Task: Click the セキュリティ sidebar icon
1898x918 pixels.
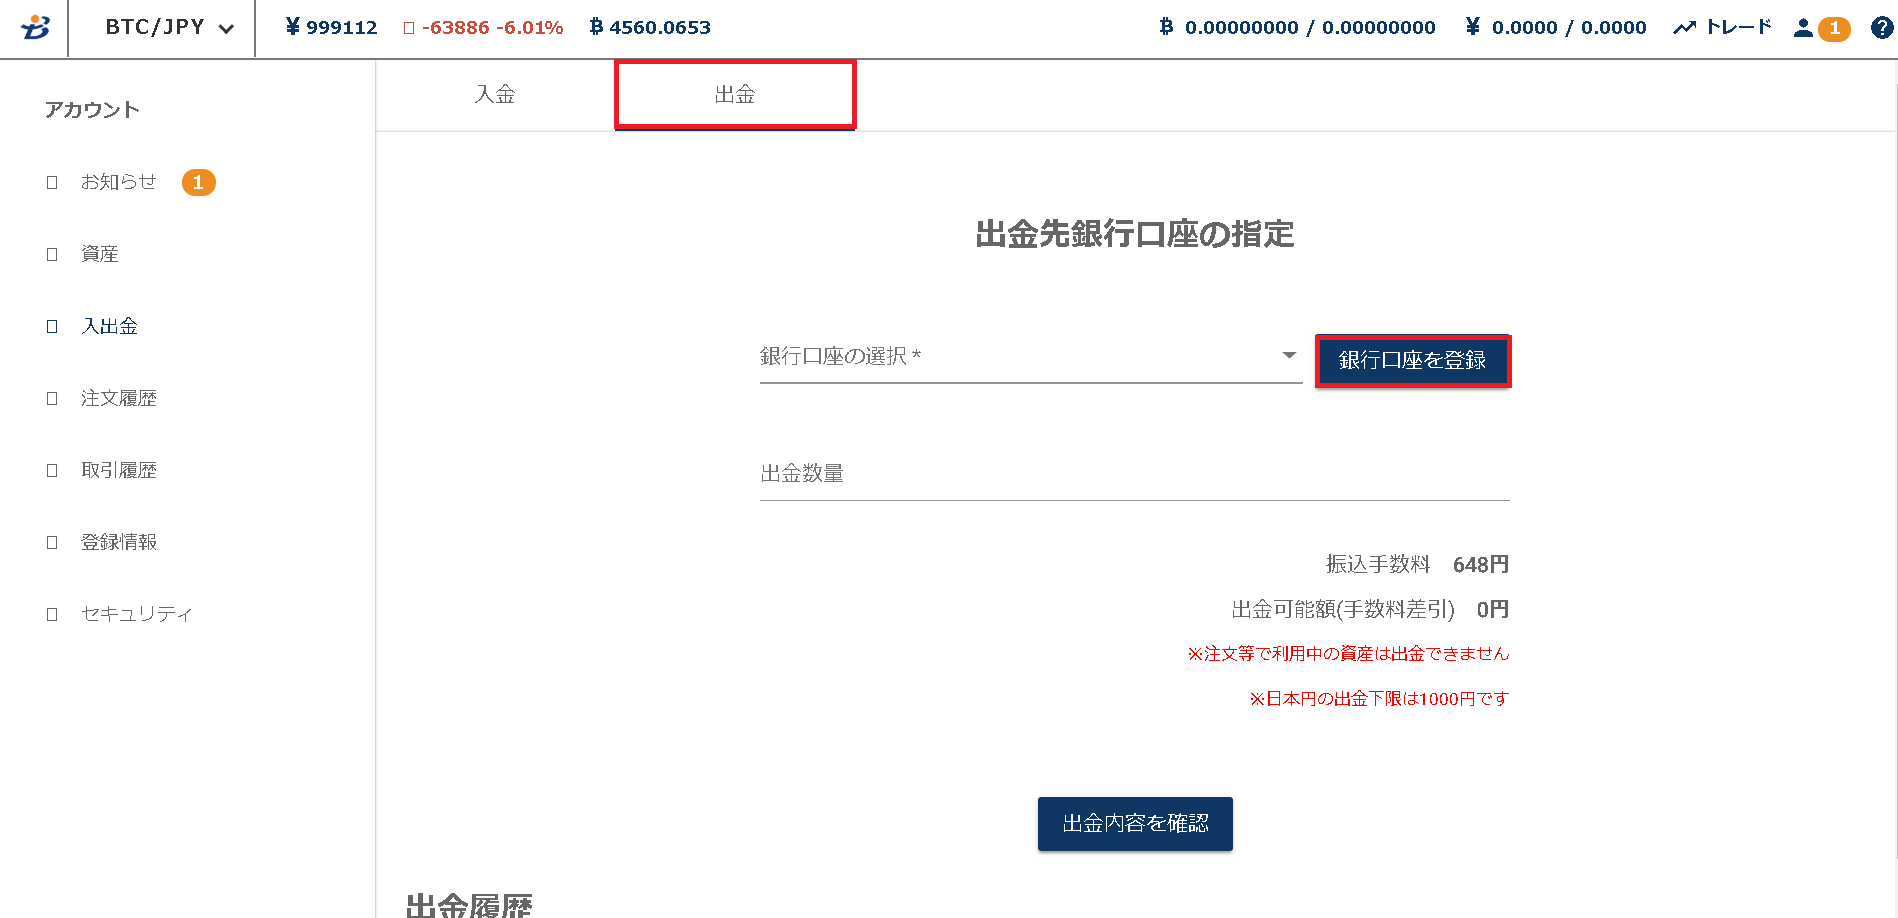Action: 52,614
